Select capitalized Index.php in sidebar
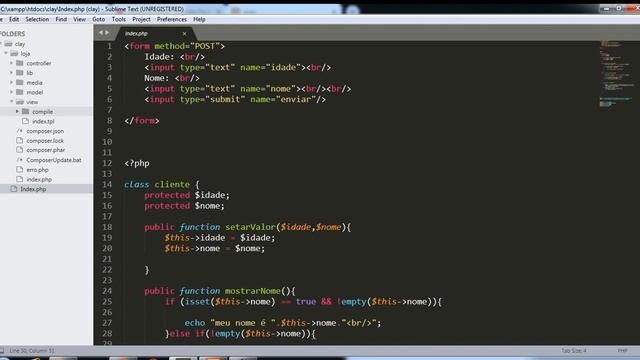This screenshot has width=640, height=360. point(33,189)
